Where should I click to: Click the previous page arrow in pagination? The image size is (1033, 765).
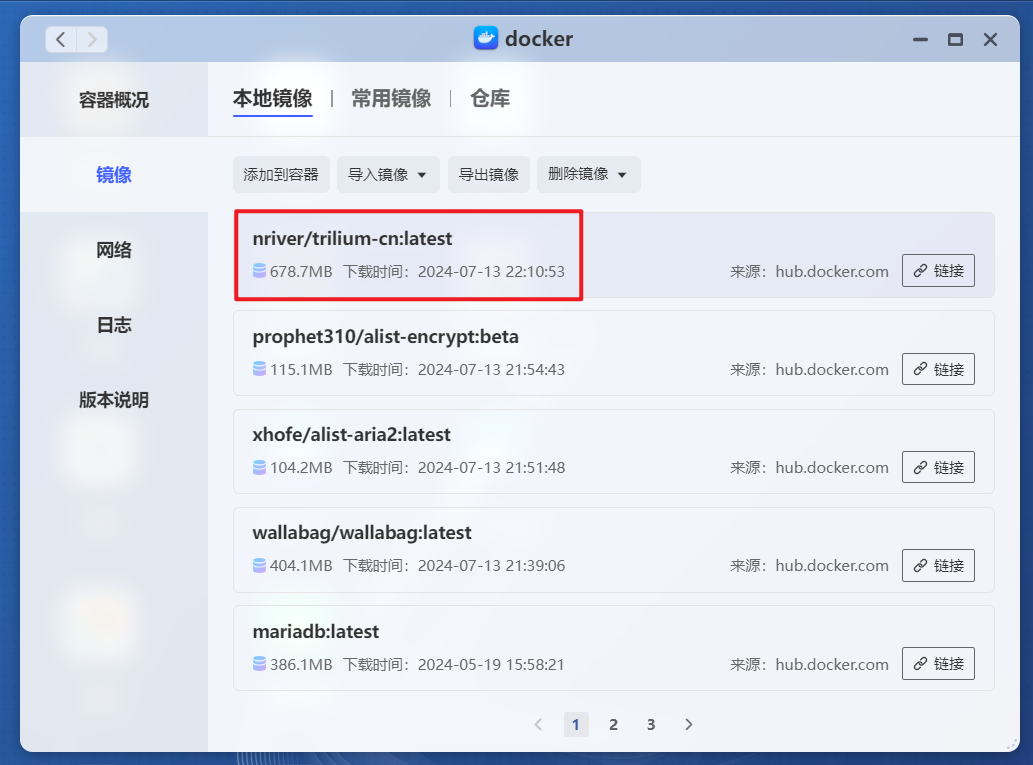(x=538, y=724)
